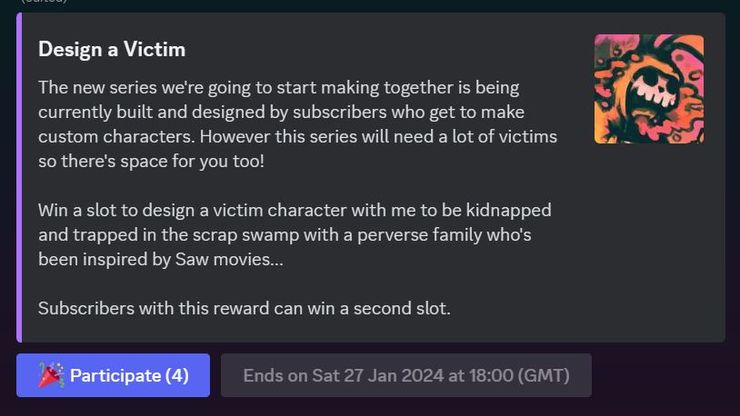Click the phrase 'custom characters'
The width and height of the screenshot is (740, 416).
pyautogui.click(x=104, y=135)
